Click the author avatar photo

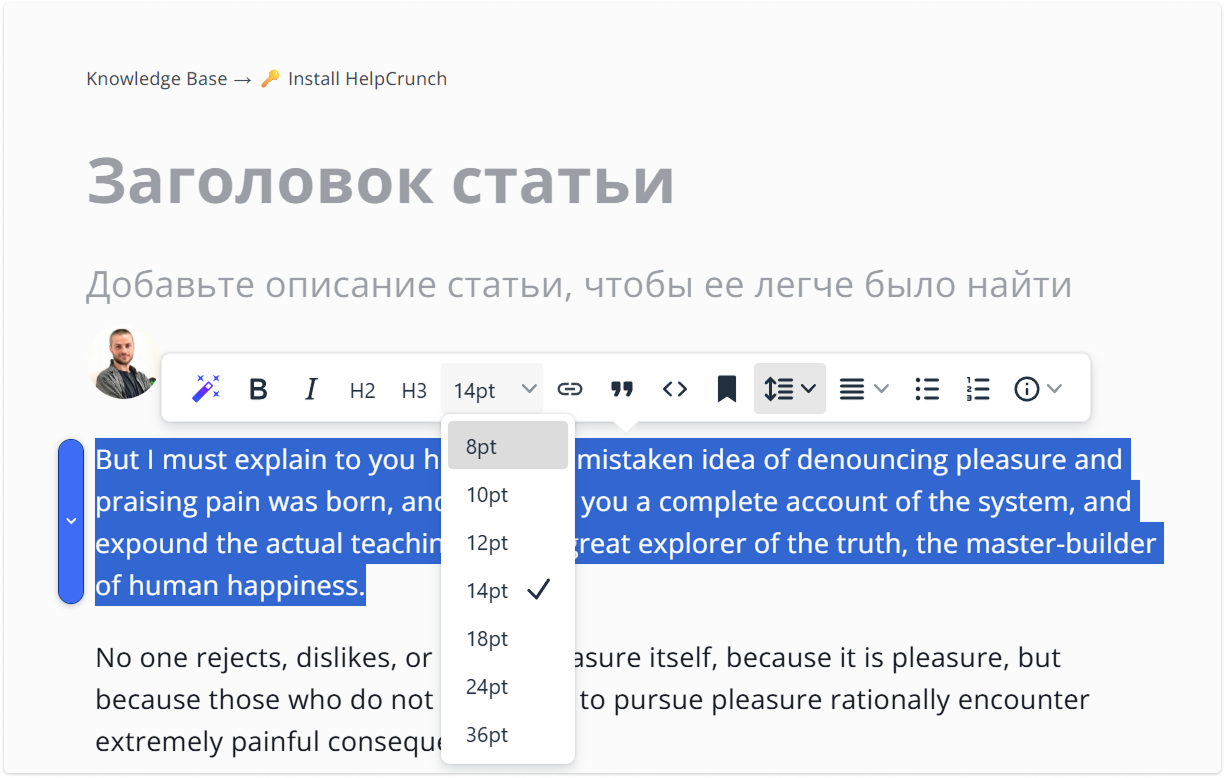click(123, 362)
